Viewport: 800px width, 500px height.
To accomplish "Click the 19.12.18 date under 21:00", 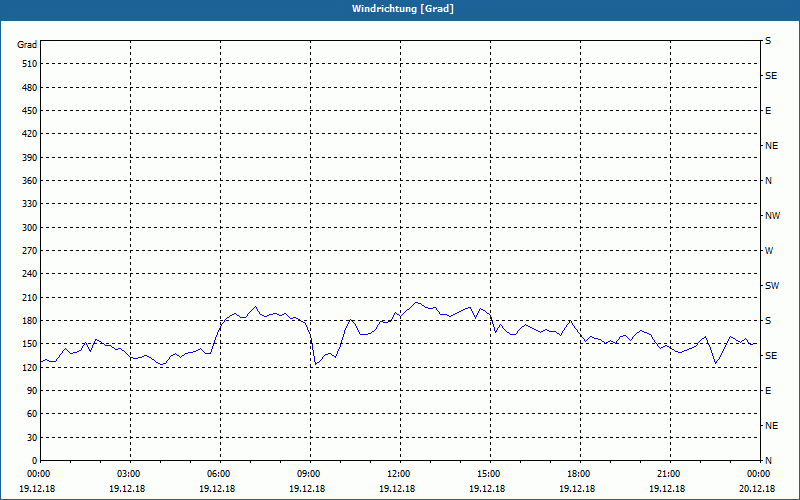I will (667, 489).
